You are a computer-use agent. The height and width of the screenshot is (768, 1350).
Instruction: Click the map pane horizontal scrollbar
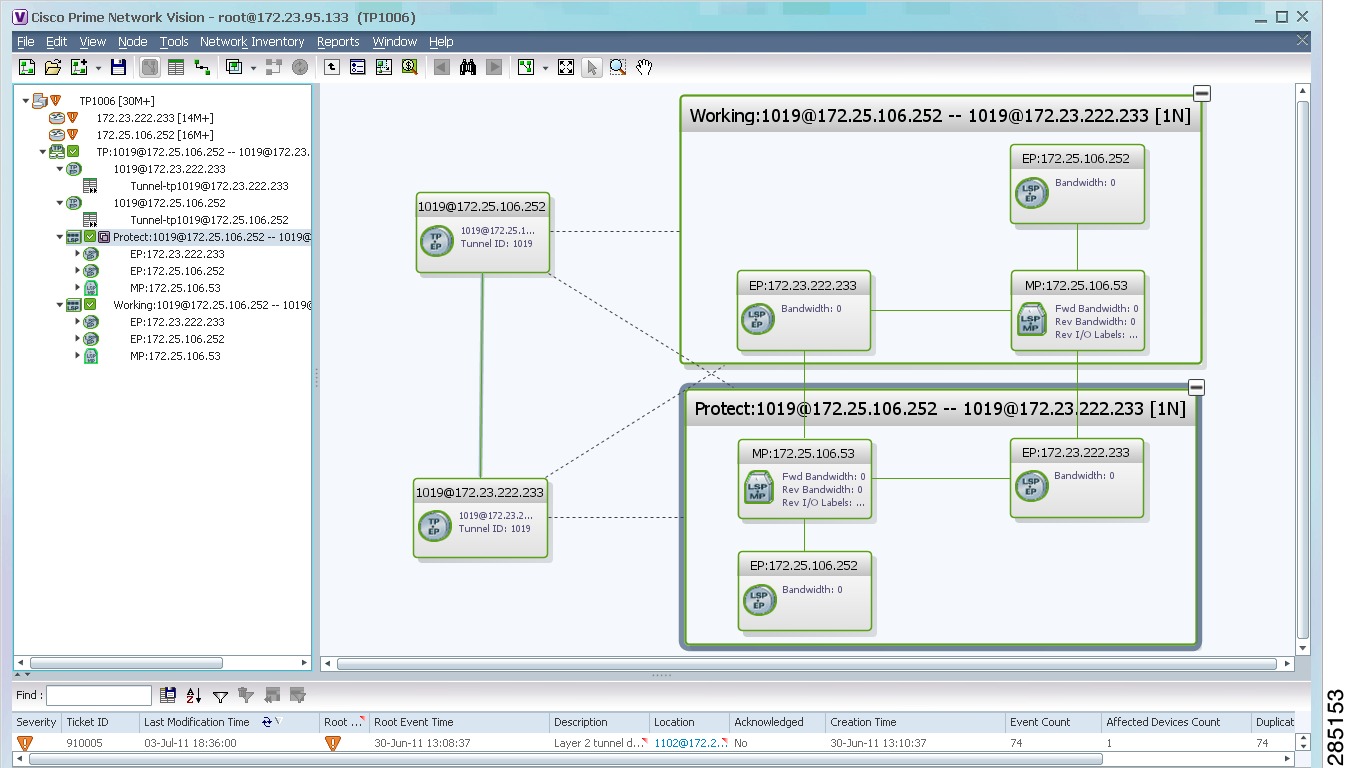tap(807, 663)
